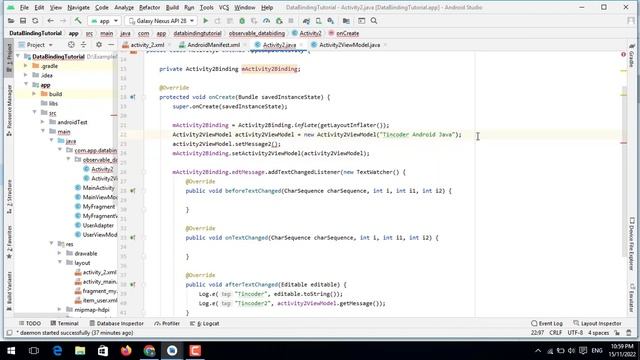The width and height of the screenshot is (640, 360).
Task: Toggle the Build Variants tool window
Action: [x=9, y=291]
